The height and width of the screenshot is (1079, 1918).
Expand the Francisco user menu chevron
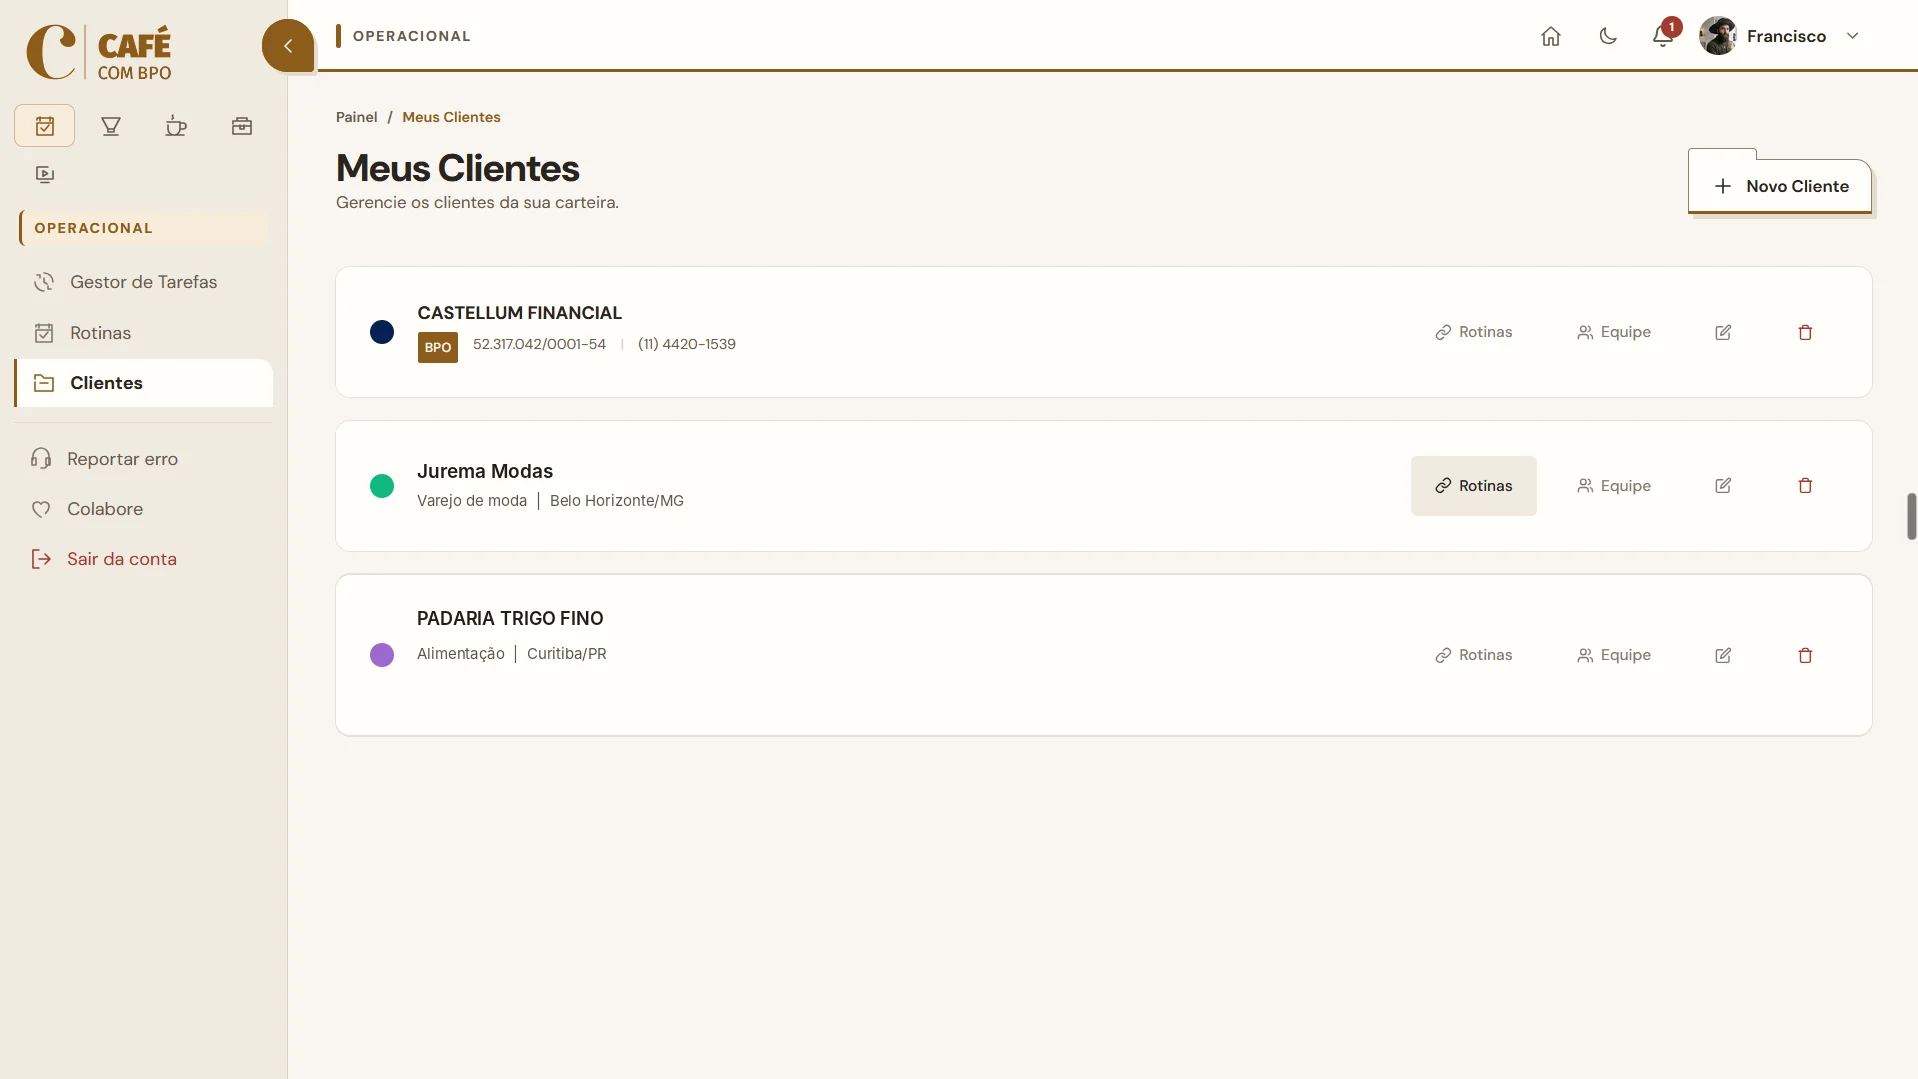click(1852, 36)
